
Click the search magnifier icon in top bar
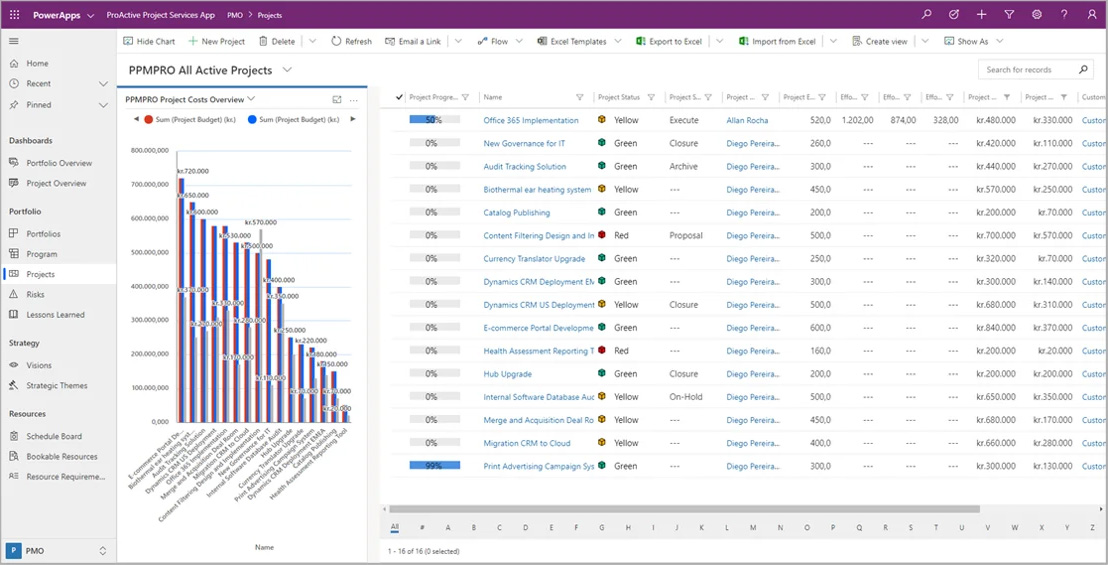click(x=927, y=15)
